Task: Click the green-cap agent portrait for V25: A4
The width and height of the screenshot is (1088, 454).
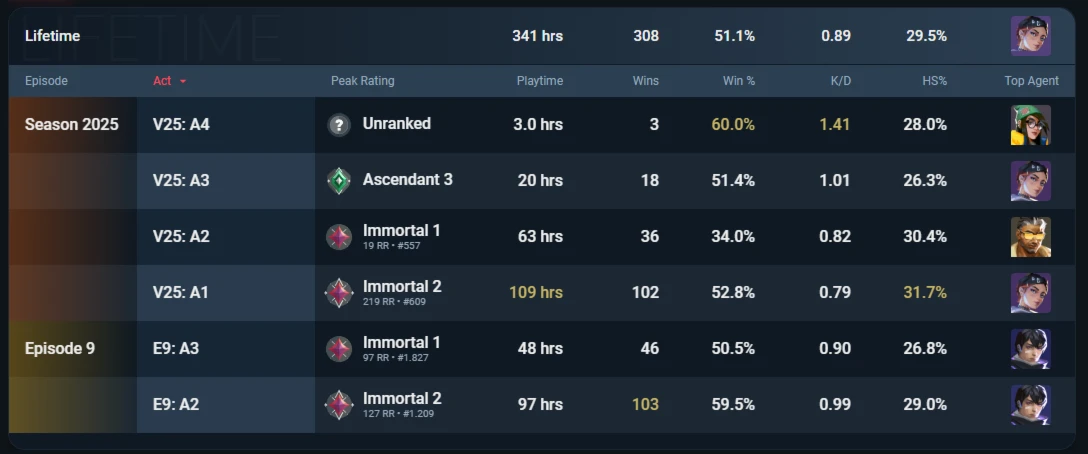Action: (x=1030, y=125)
